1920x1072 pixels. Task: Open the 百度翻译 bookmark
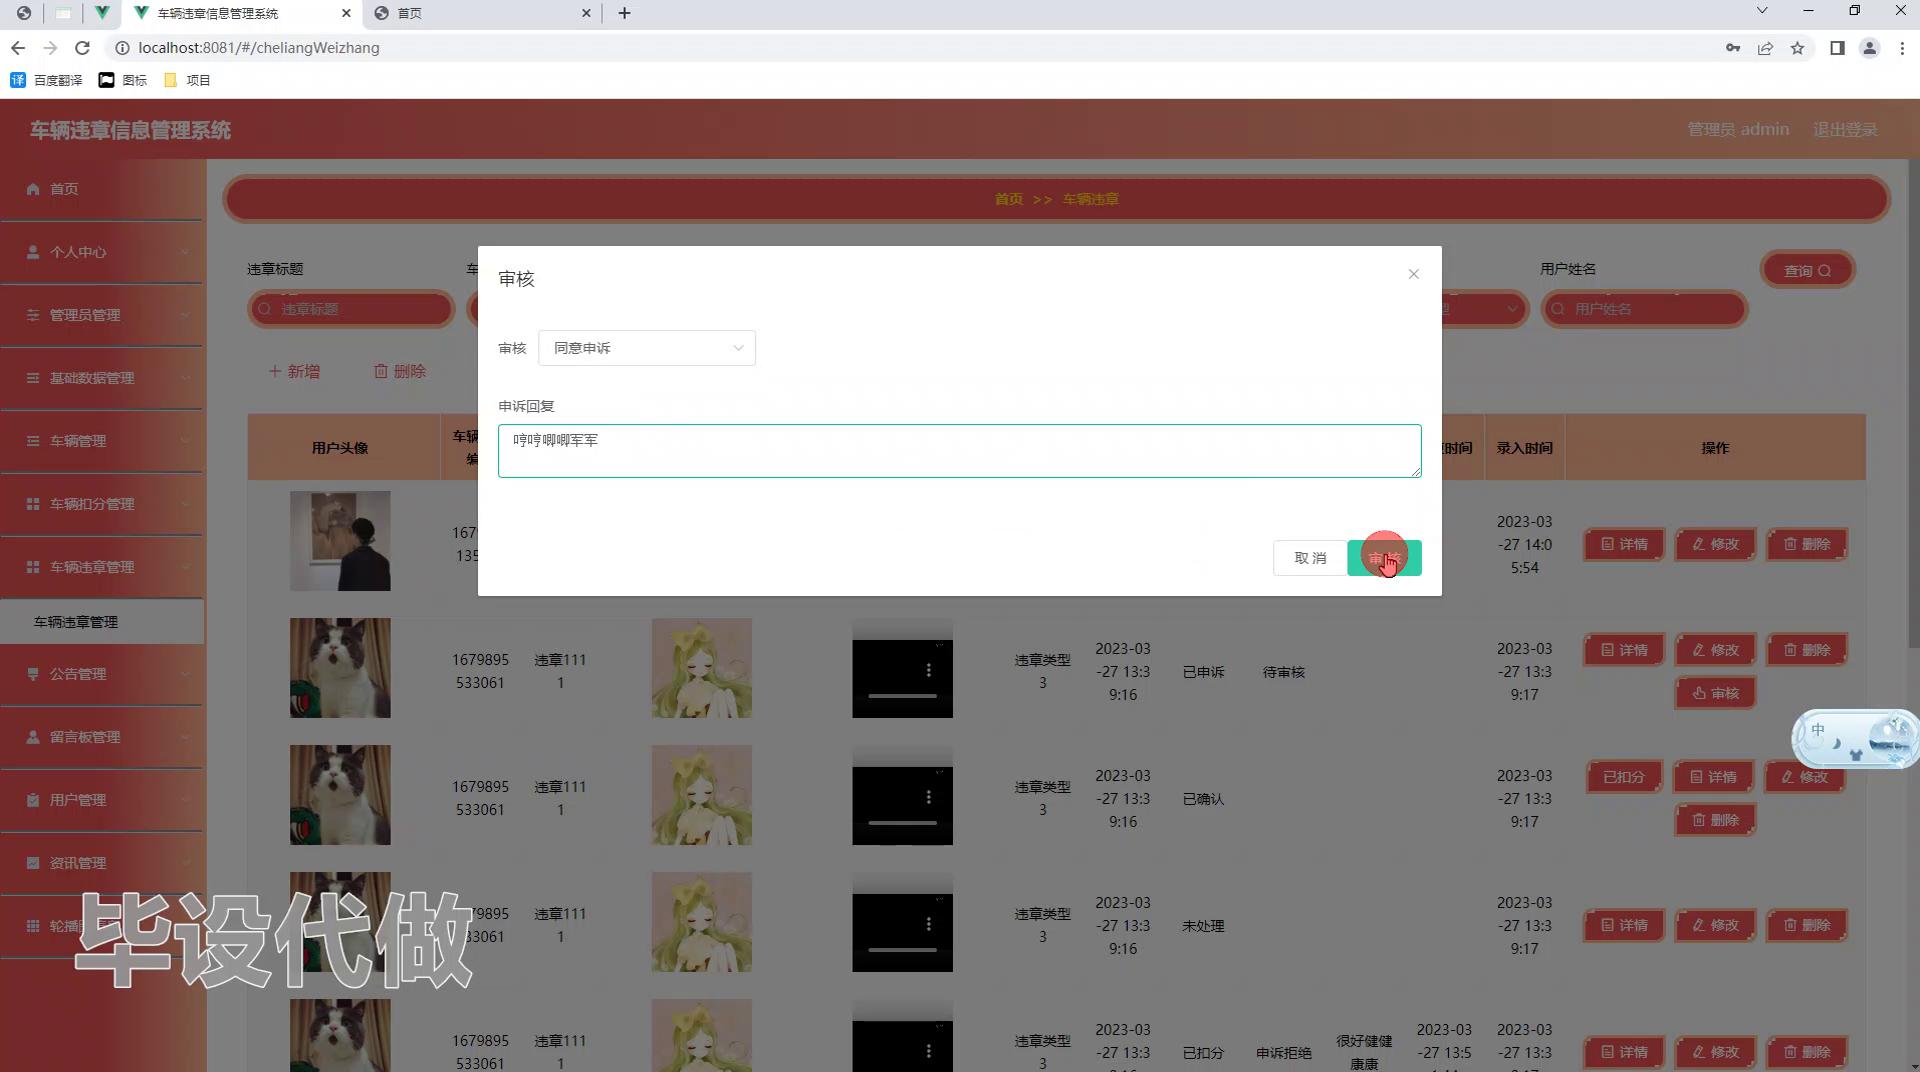pyautogui.click(x=46, y=80)
